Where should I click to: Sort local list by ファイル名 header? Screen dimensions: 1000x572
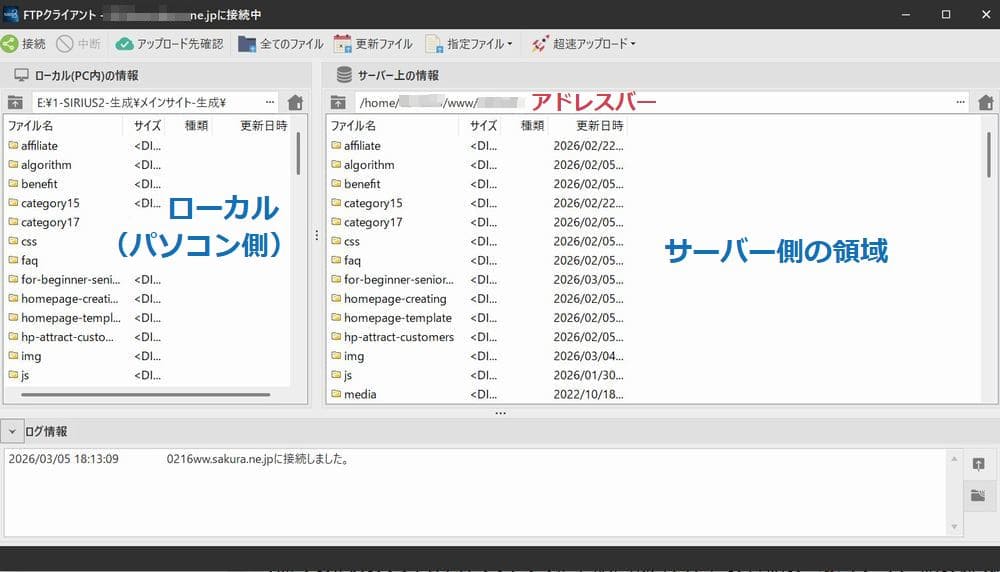[x=30, y=126]
